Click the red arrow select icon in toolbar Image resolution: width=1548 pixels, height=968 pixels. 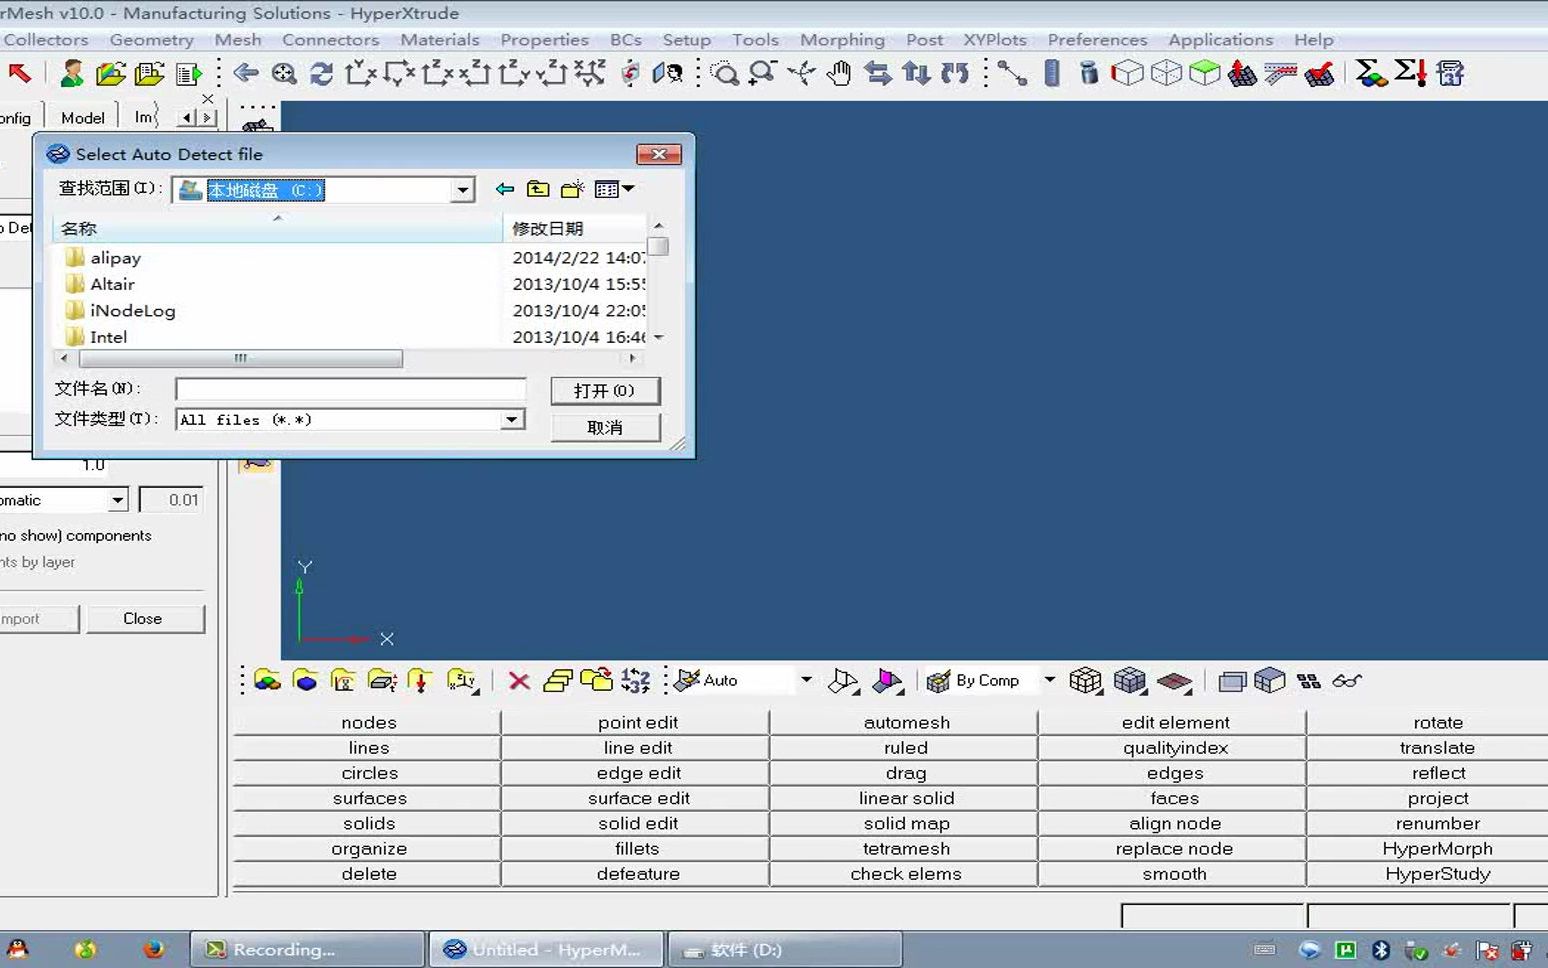[x=19, y=73]
